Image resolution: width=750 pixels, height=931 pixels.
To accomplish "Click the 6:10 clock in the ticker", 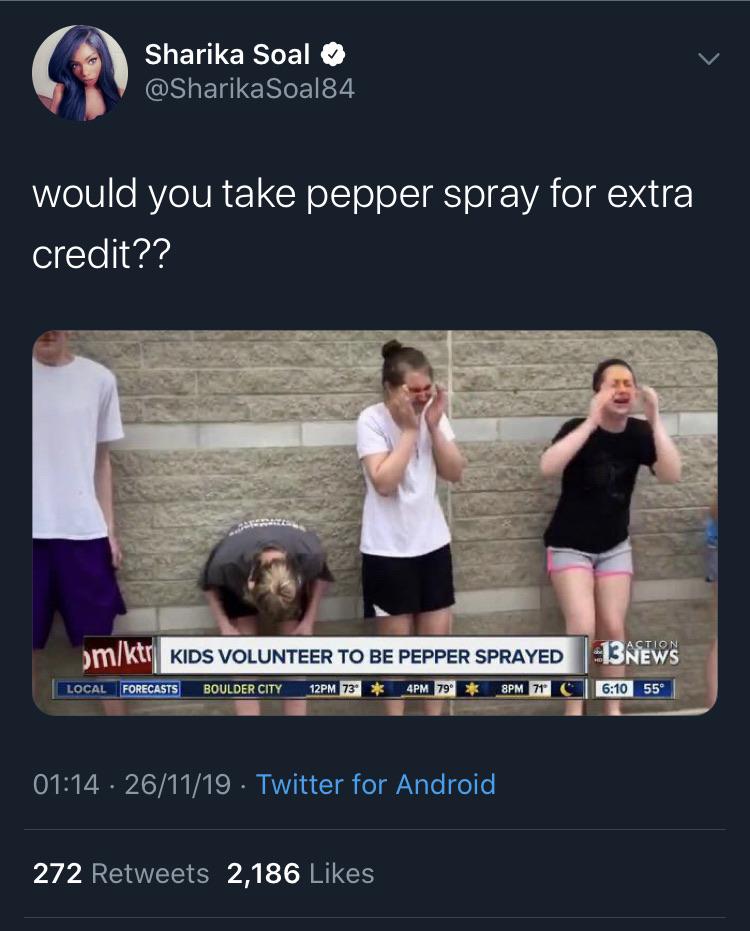I will (613, 689).
